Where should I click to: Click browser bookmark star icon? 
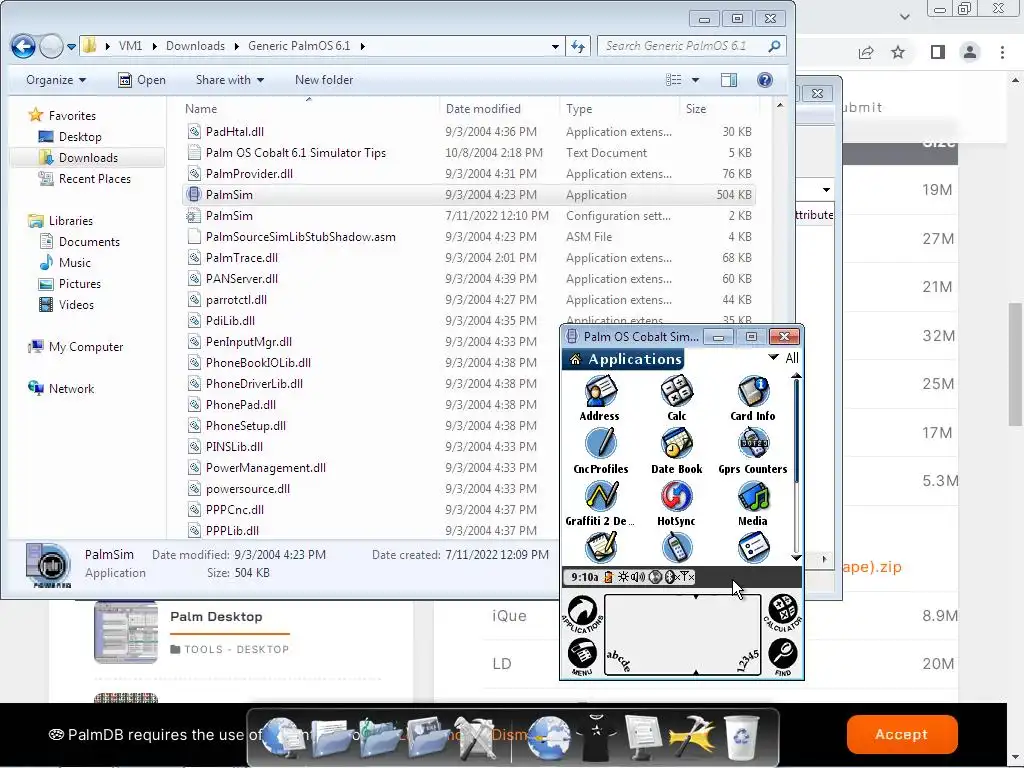[898, 52]
